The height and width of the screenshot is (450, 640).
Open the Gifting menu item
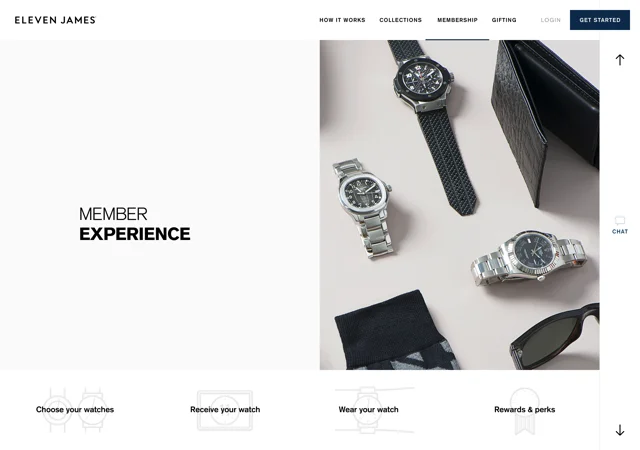tap(504, 20)
